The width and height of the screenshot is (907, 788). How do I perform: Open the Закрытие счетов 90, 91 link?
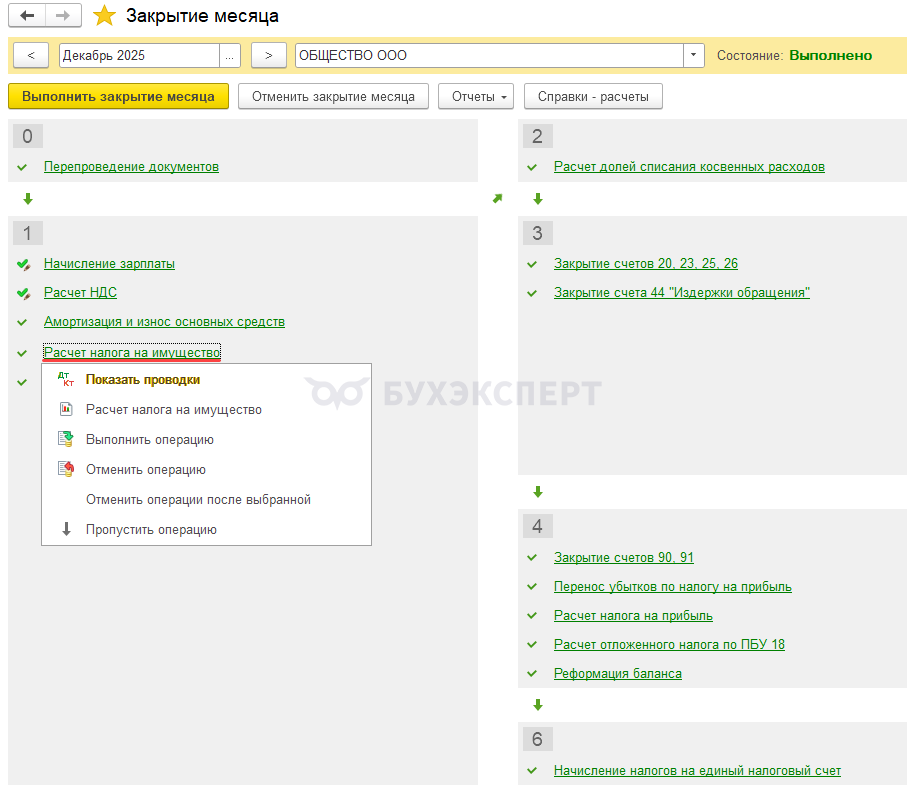pos(623,558)
